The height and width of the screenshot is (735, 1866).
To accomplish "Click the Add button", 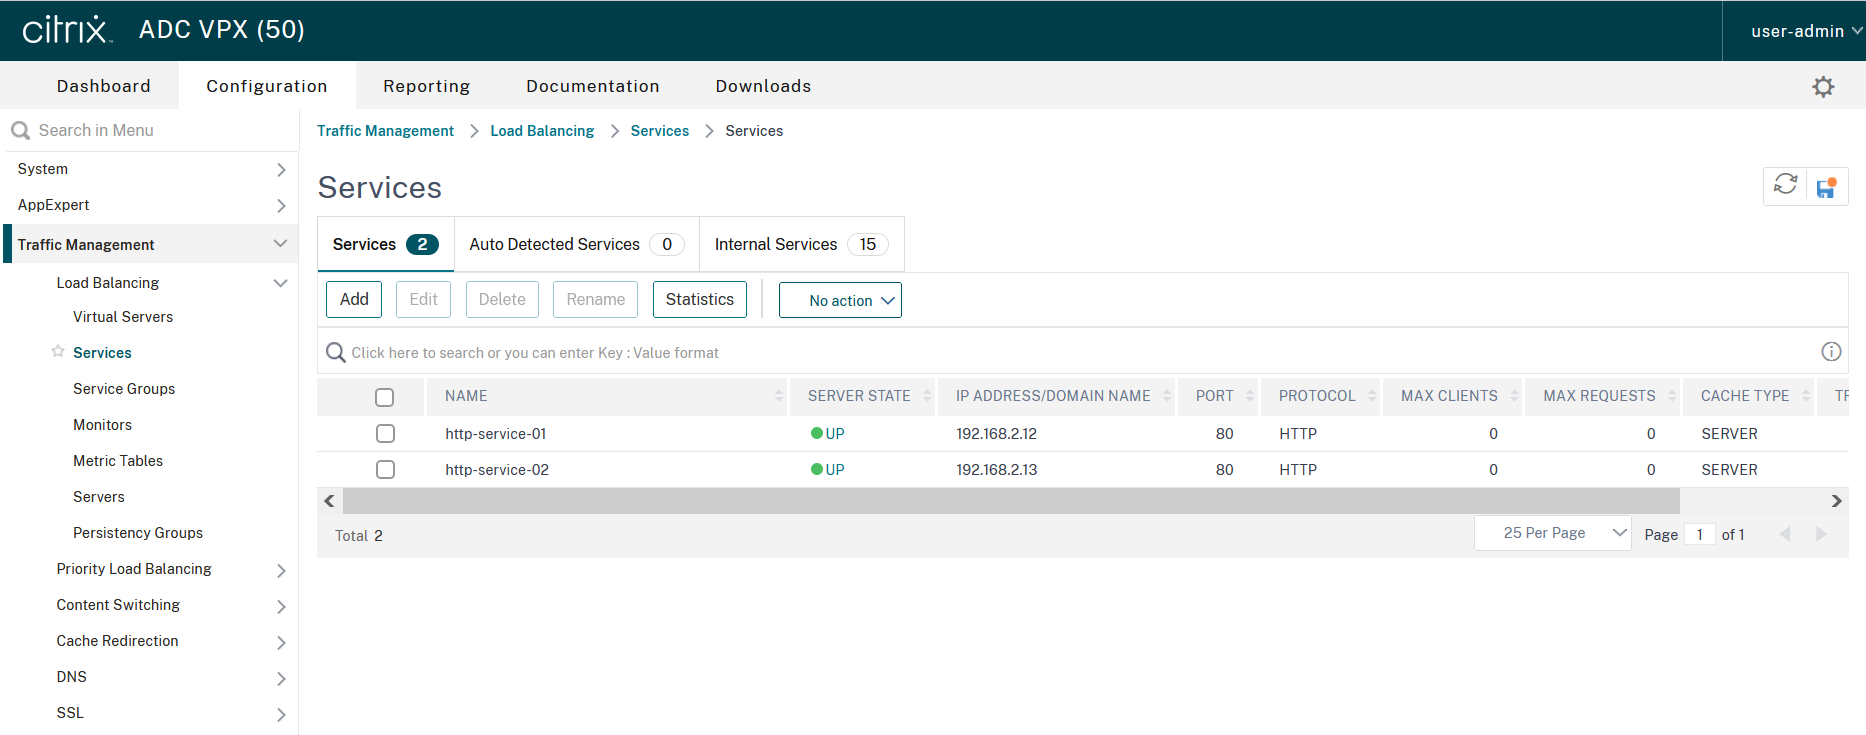I will click(354, 299).
